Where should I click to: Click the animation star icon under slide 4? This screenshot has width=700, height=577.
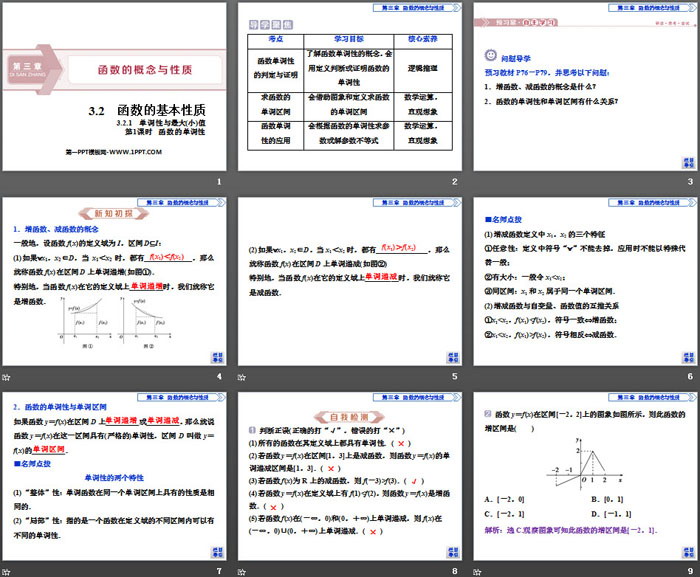click(x=7, y=376)
